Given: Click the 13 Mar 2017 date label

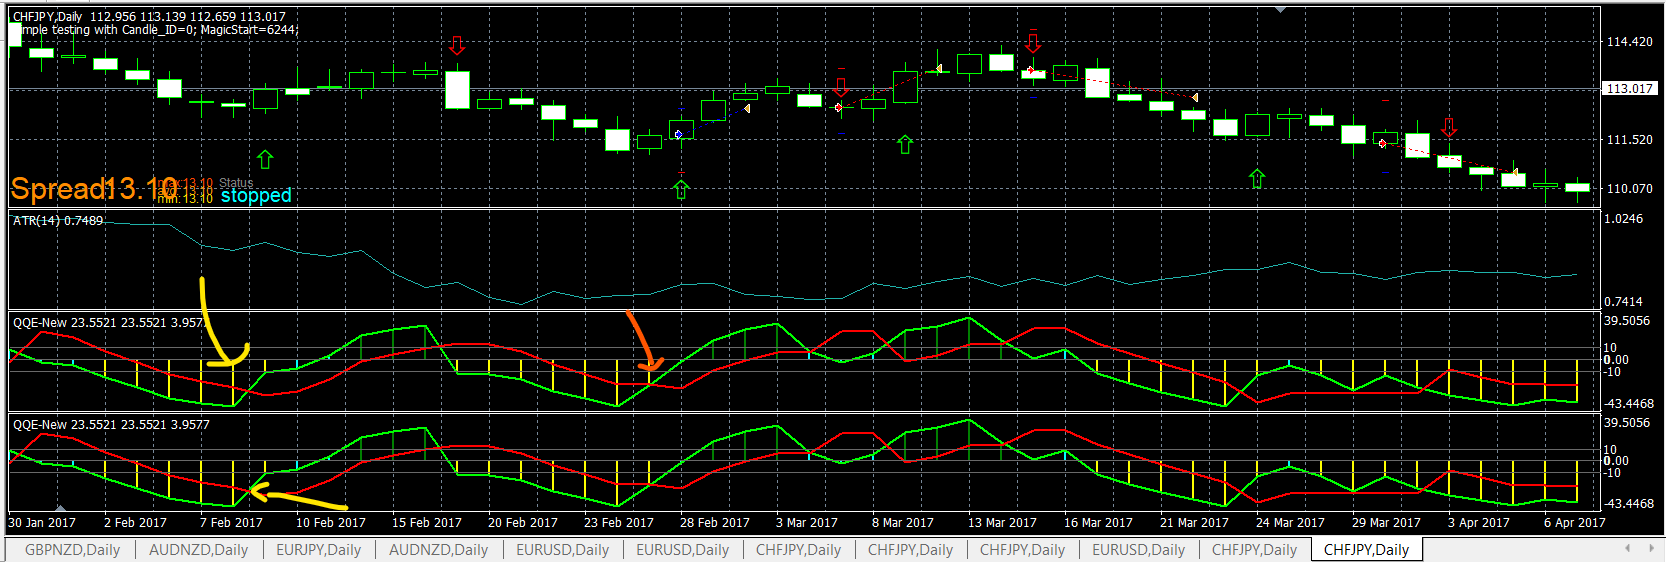Looking at the screenshot, I should tap(1002, 522).
